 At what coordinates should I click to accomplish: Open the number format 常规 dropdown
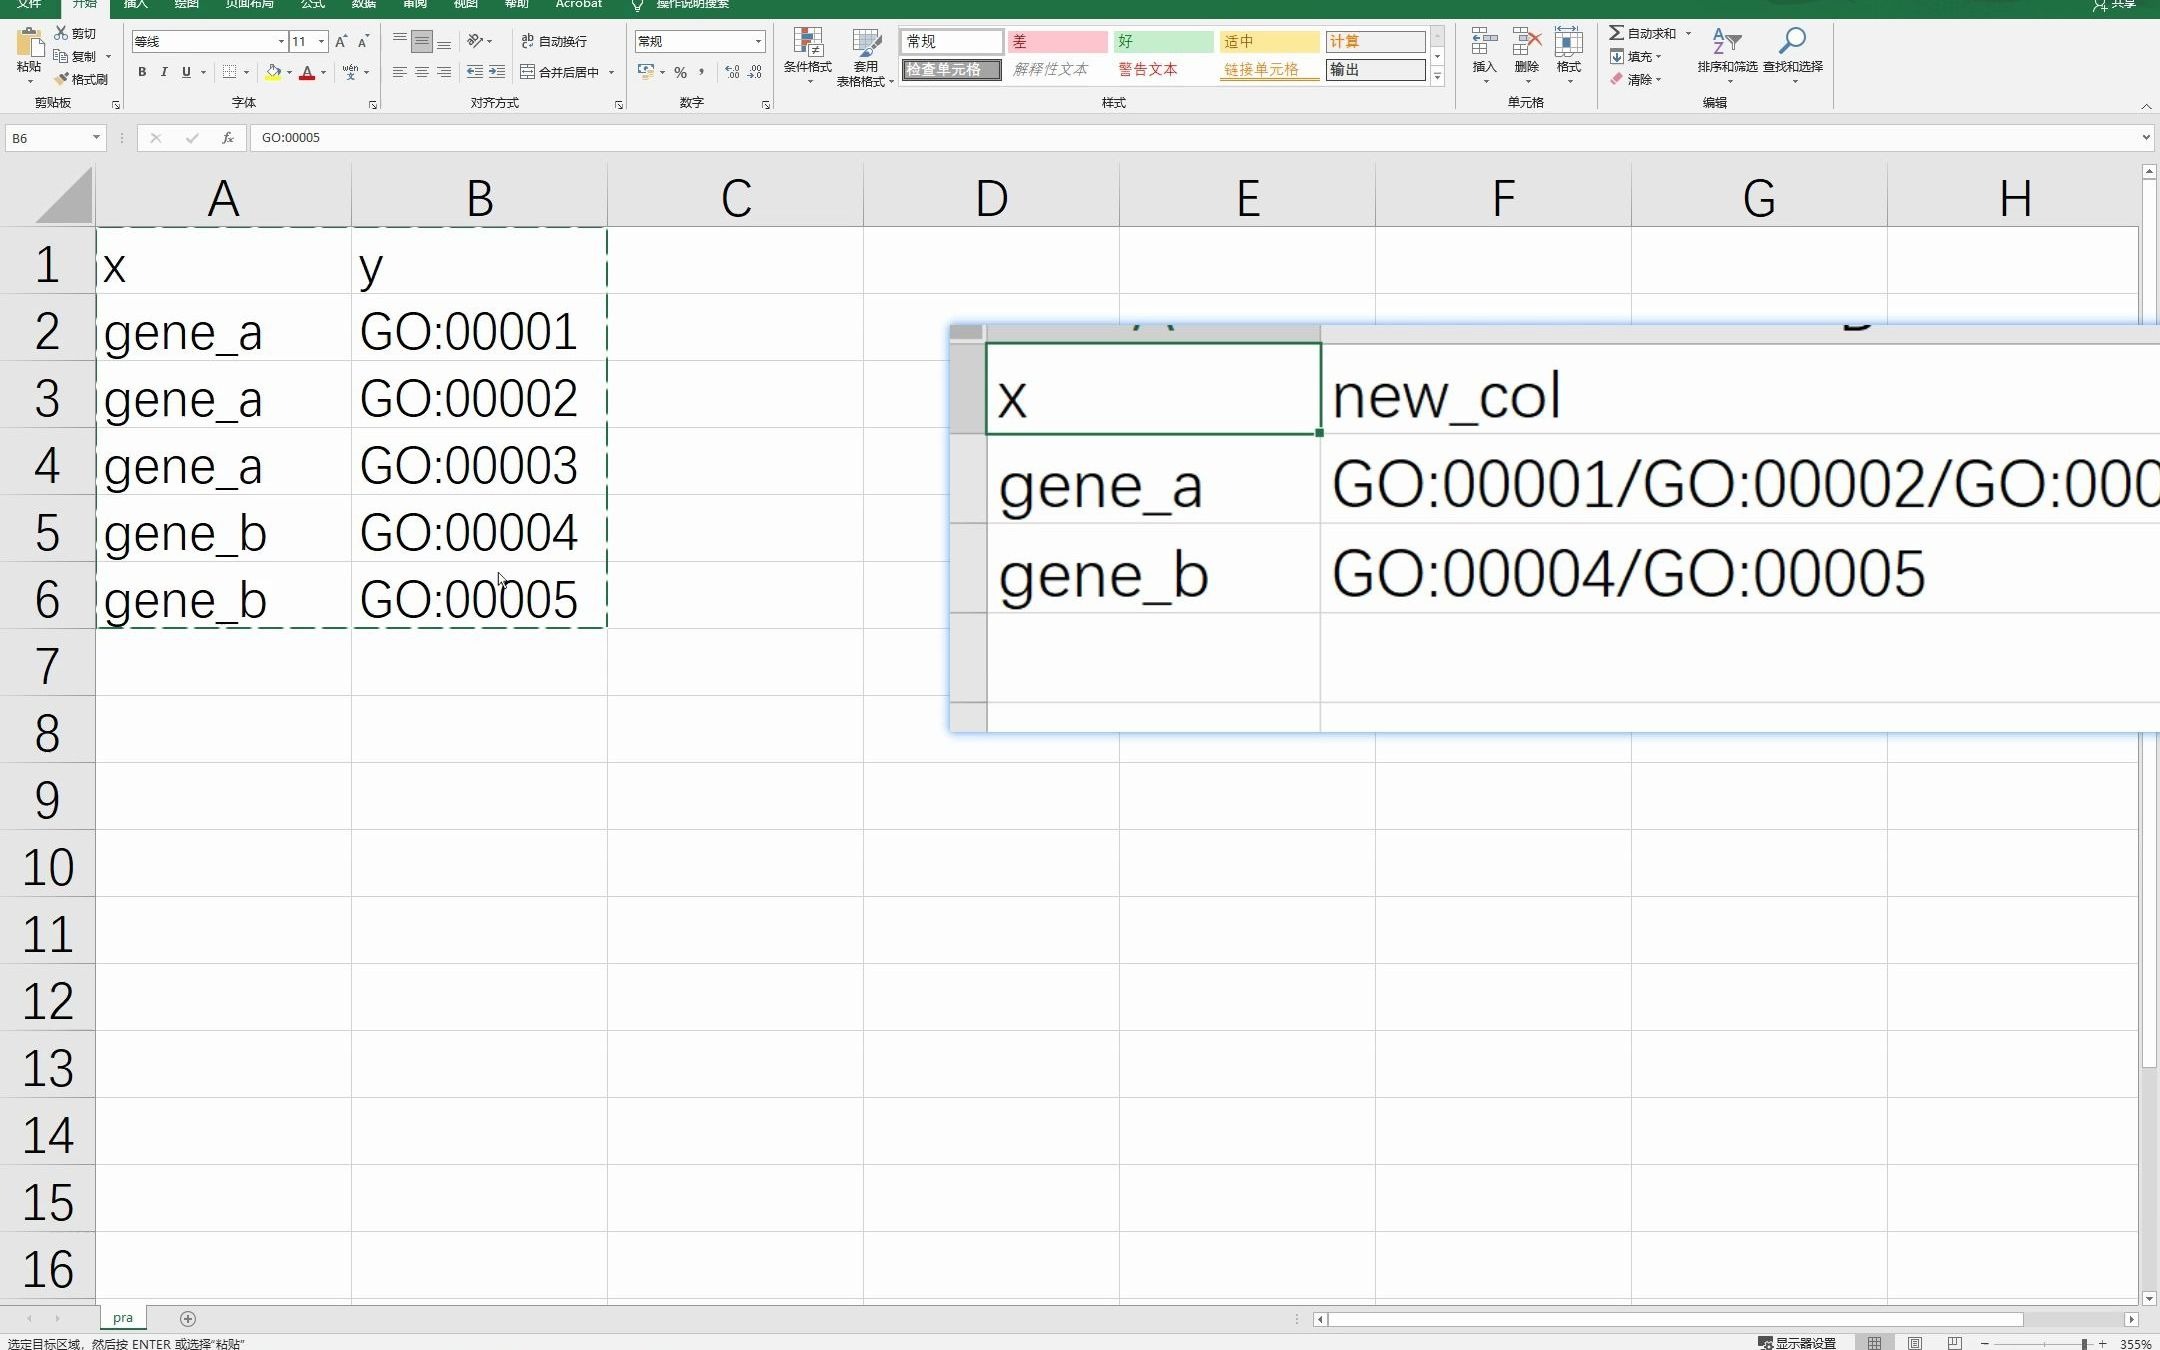click(758, 41)
